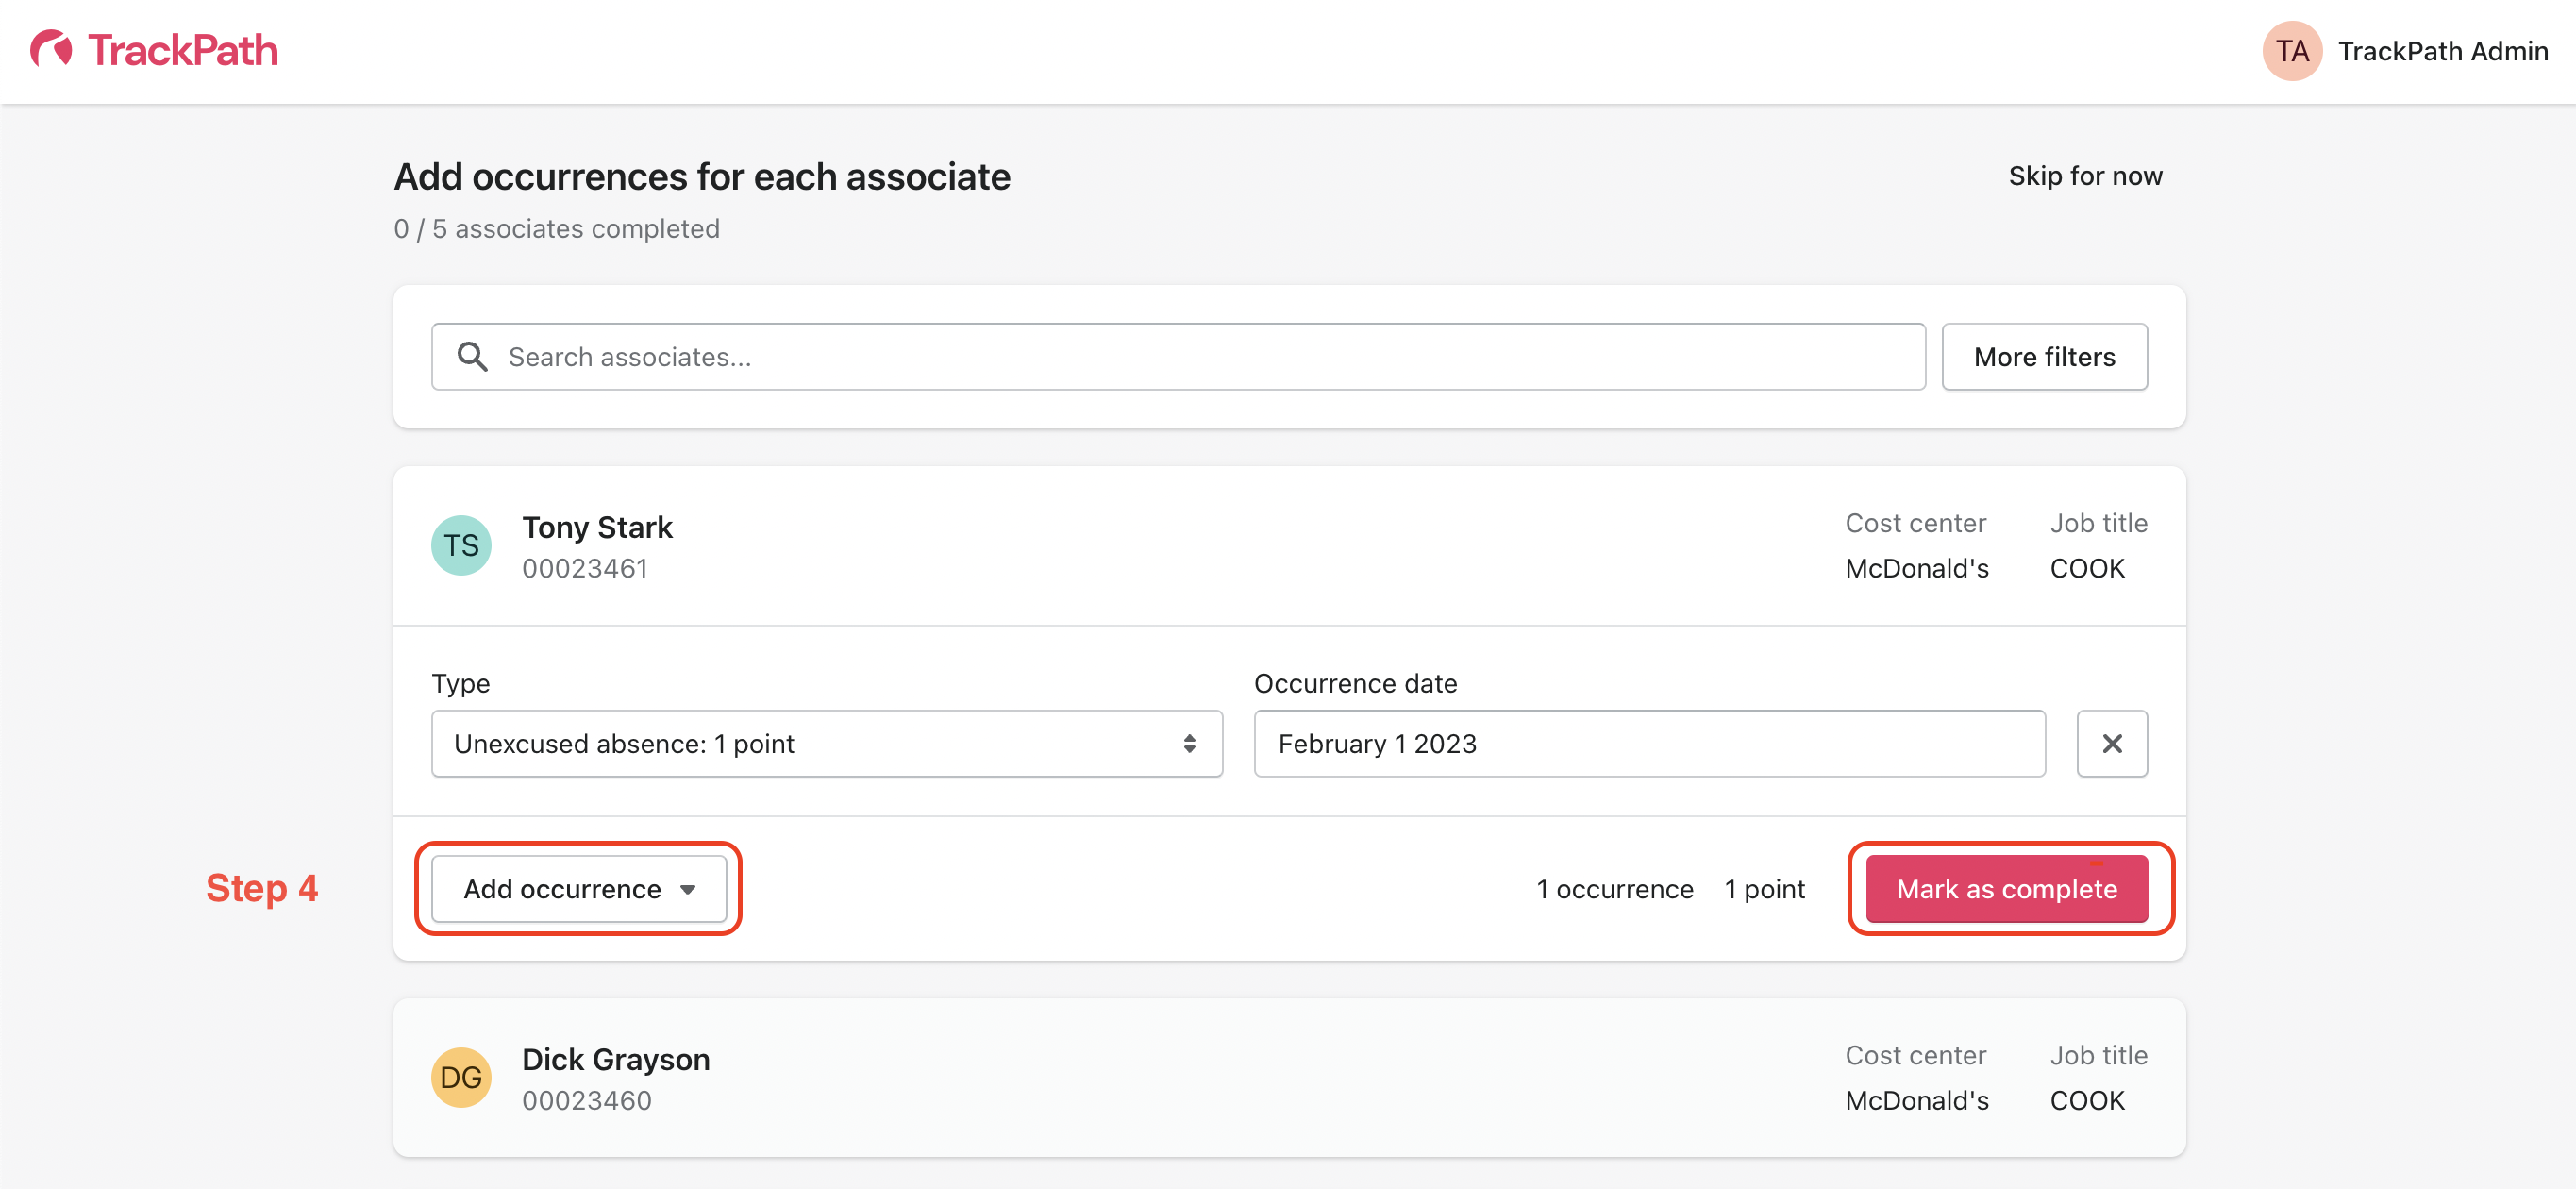Select the Tony Stark associate name

pyautogui.click(x=597, y=527)
